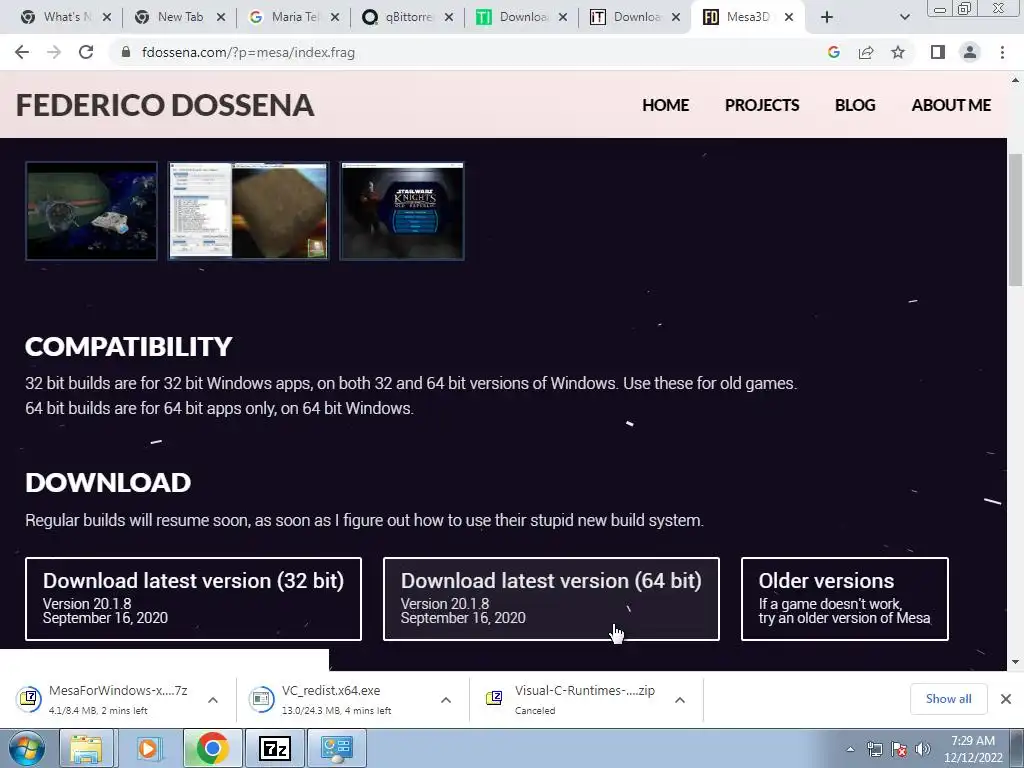This screenshot has width=1024, height=768.
Task: Close the Mesa3D tab
Action: click(789, 17)
